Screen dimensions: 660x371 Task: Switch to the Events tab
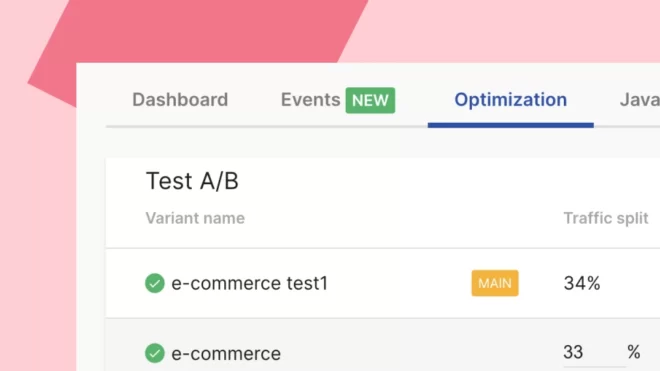coord(311,100)
